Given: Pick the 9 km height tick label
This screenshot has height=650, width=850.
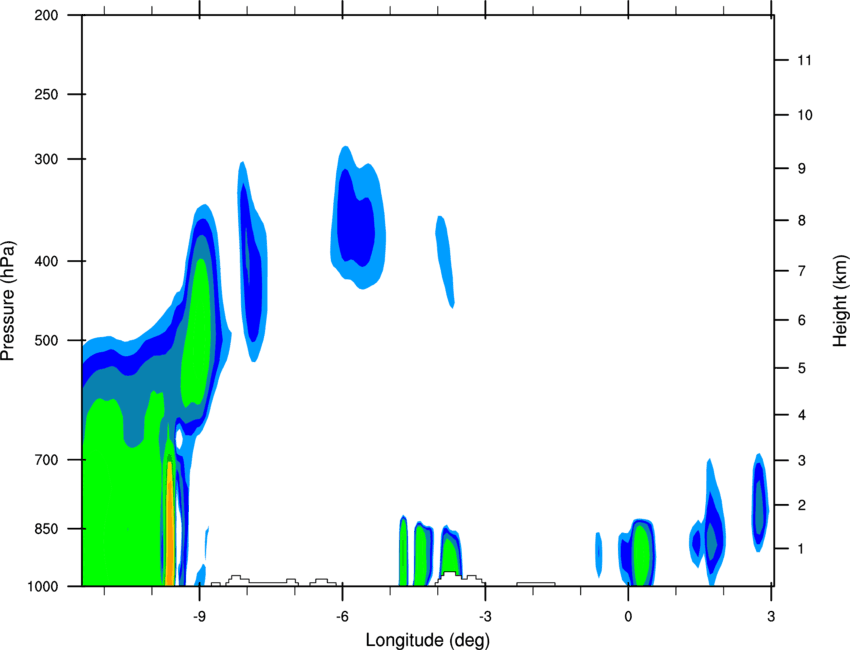Looking at the screenshot, I should [802, 169].
